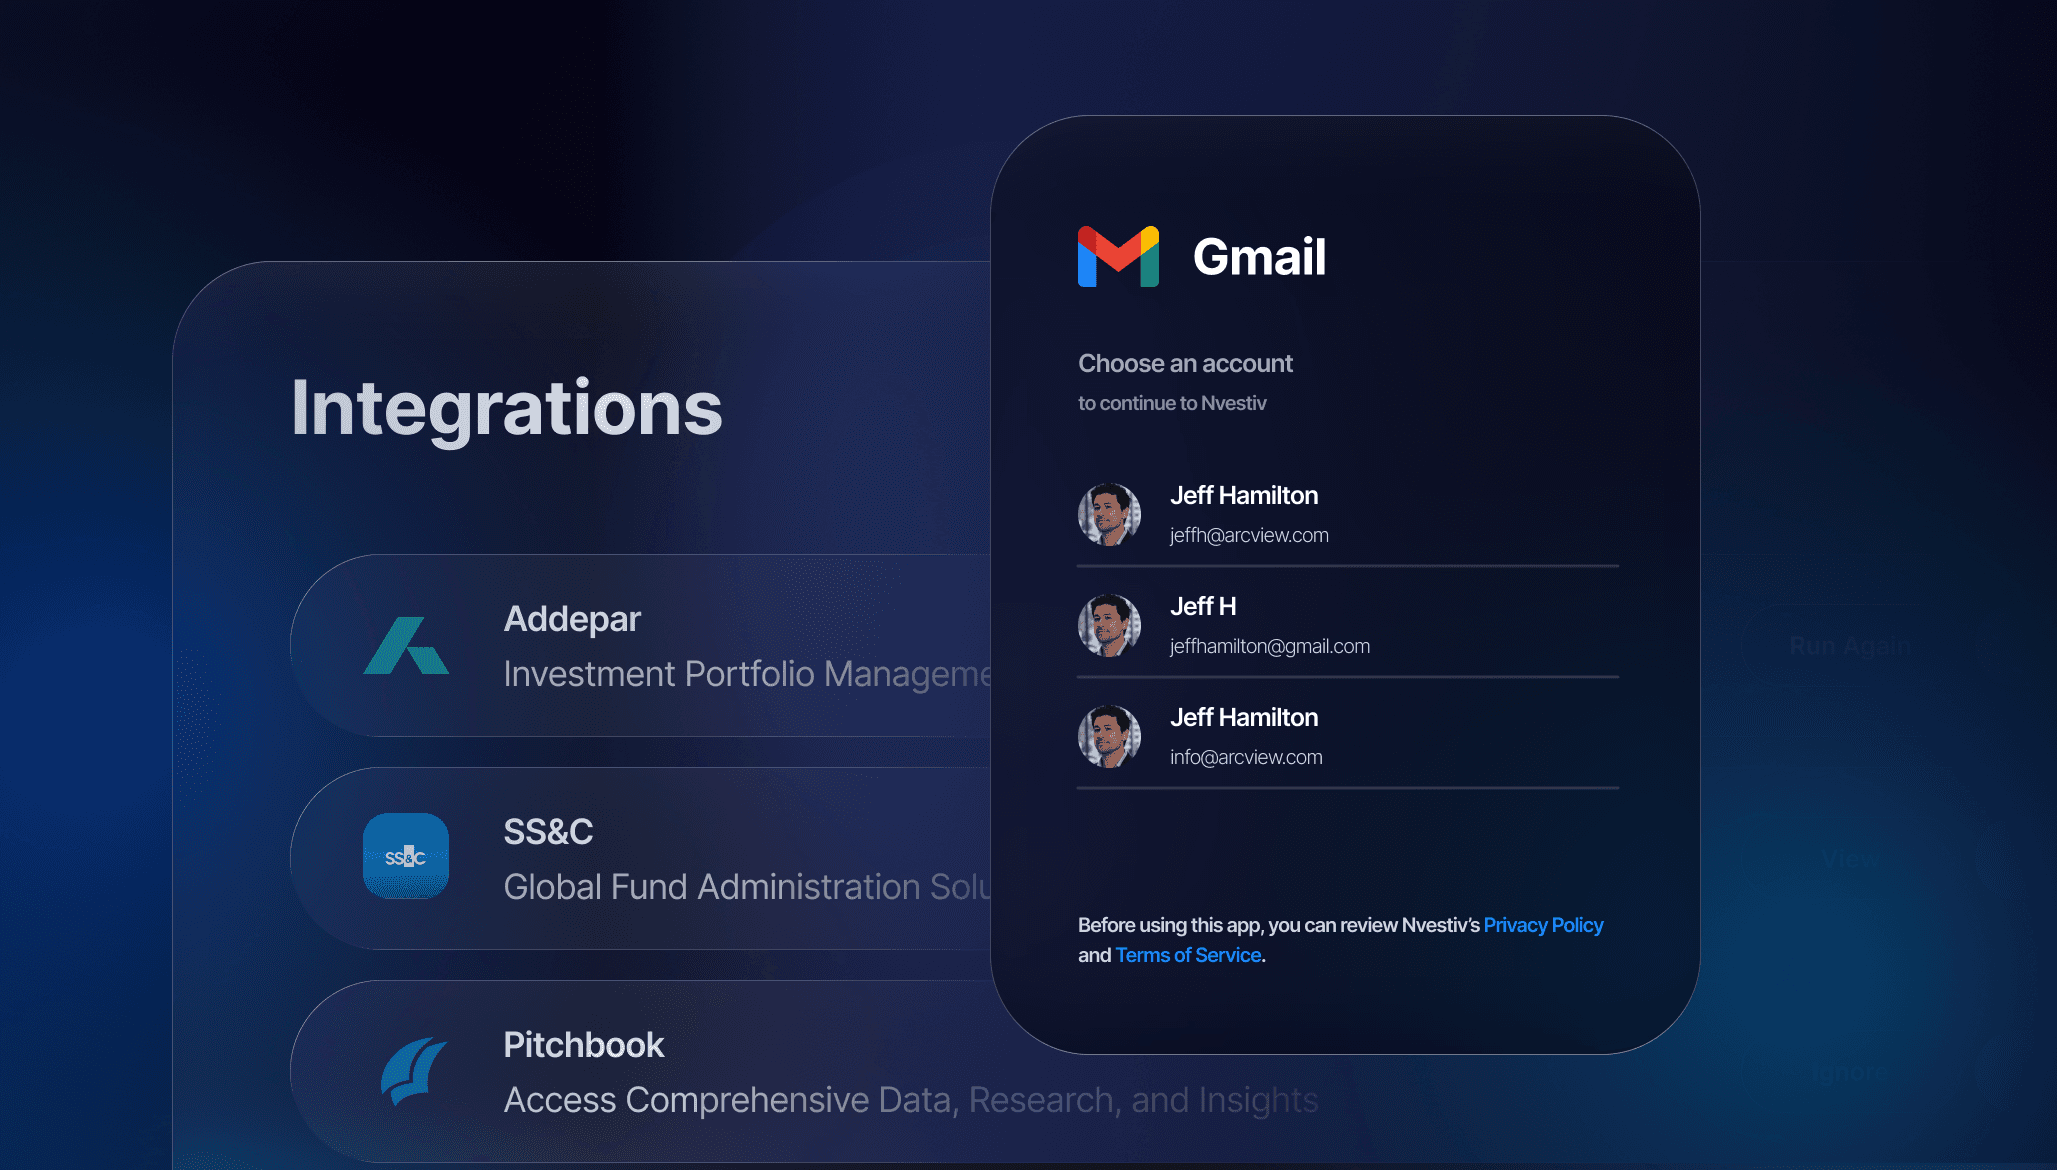Choose the info@arcview.com account
2057x1170 pixels.
[1246, 757]
